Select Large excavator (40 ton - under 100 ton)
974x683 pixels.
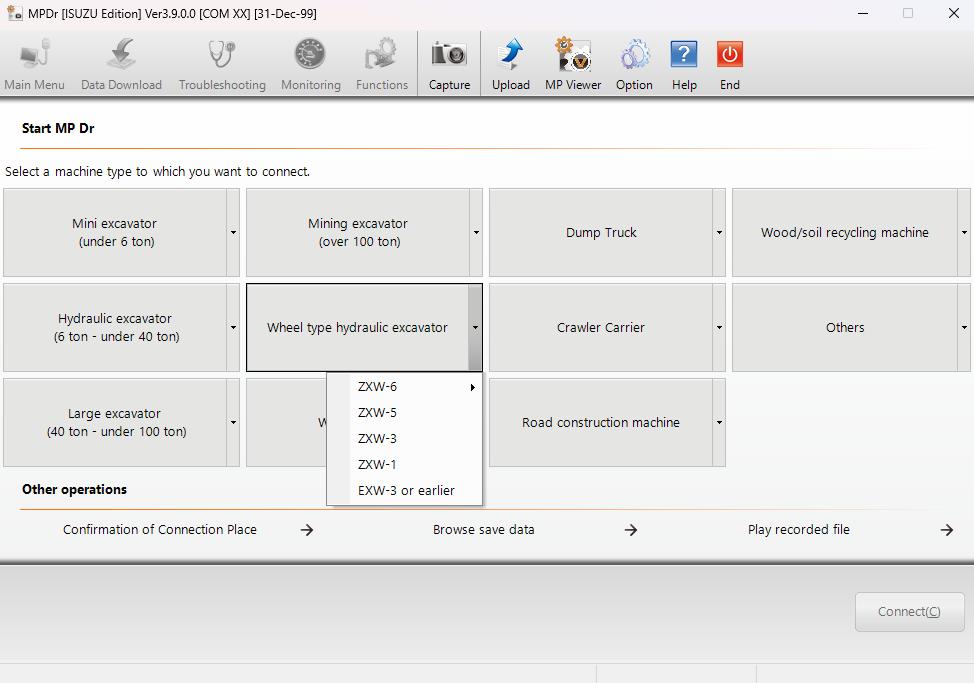click(x=115, y=422)
